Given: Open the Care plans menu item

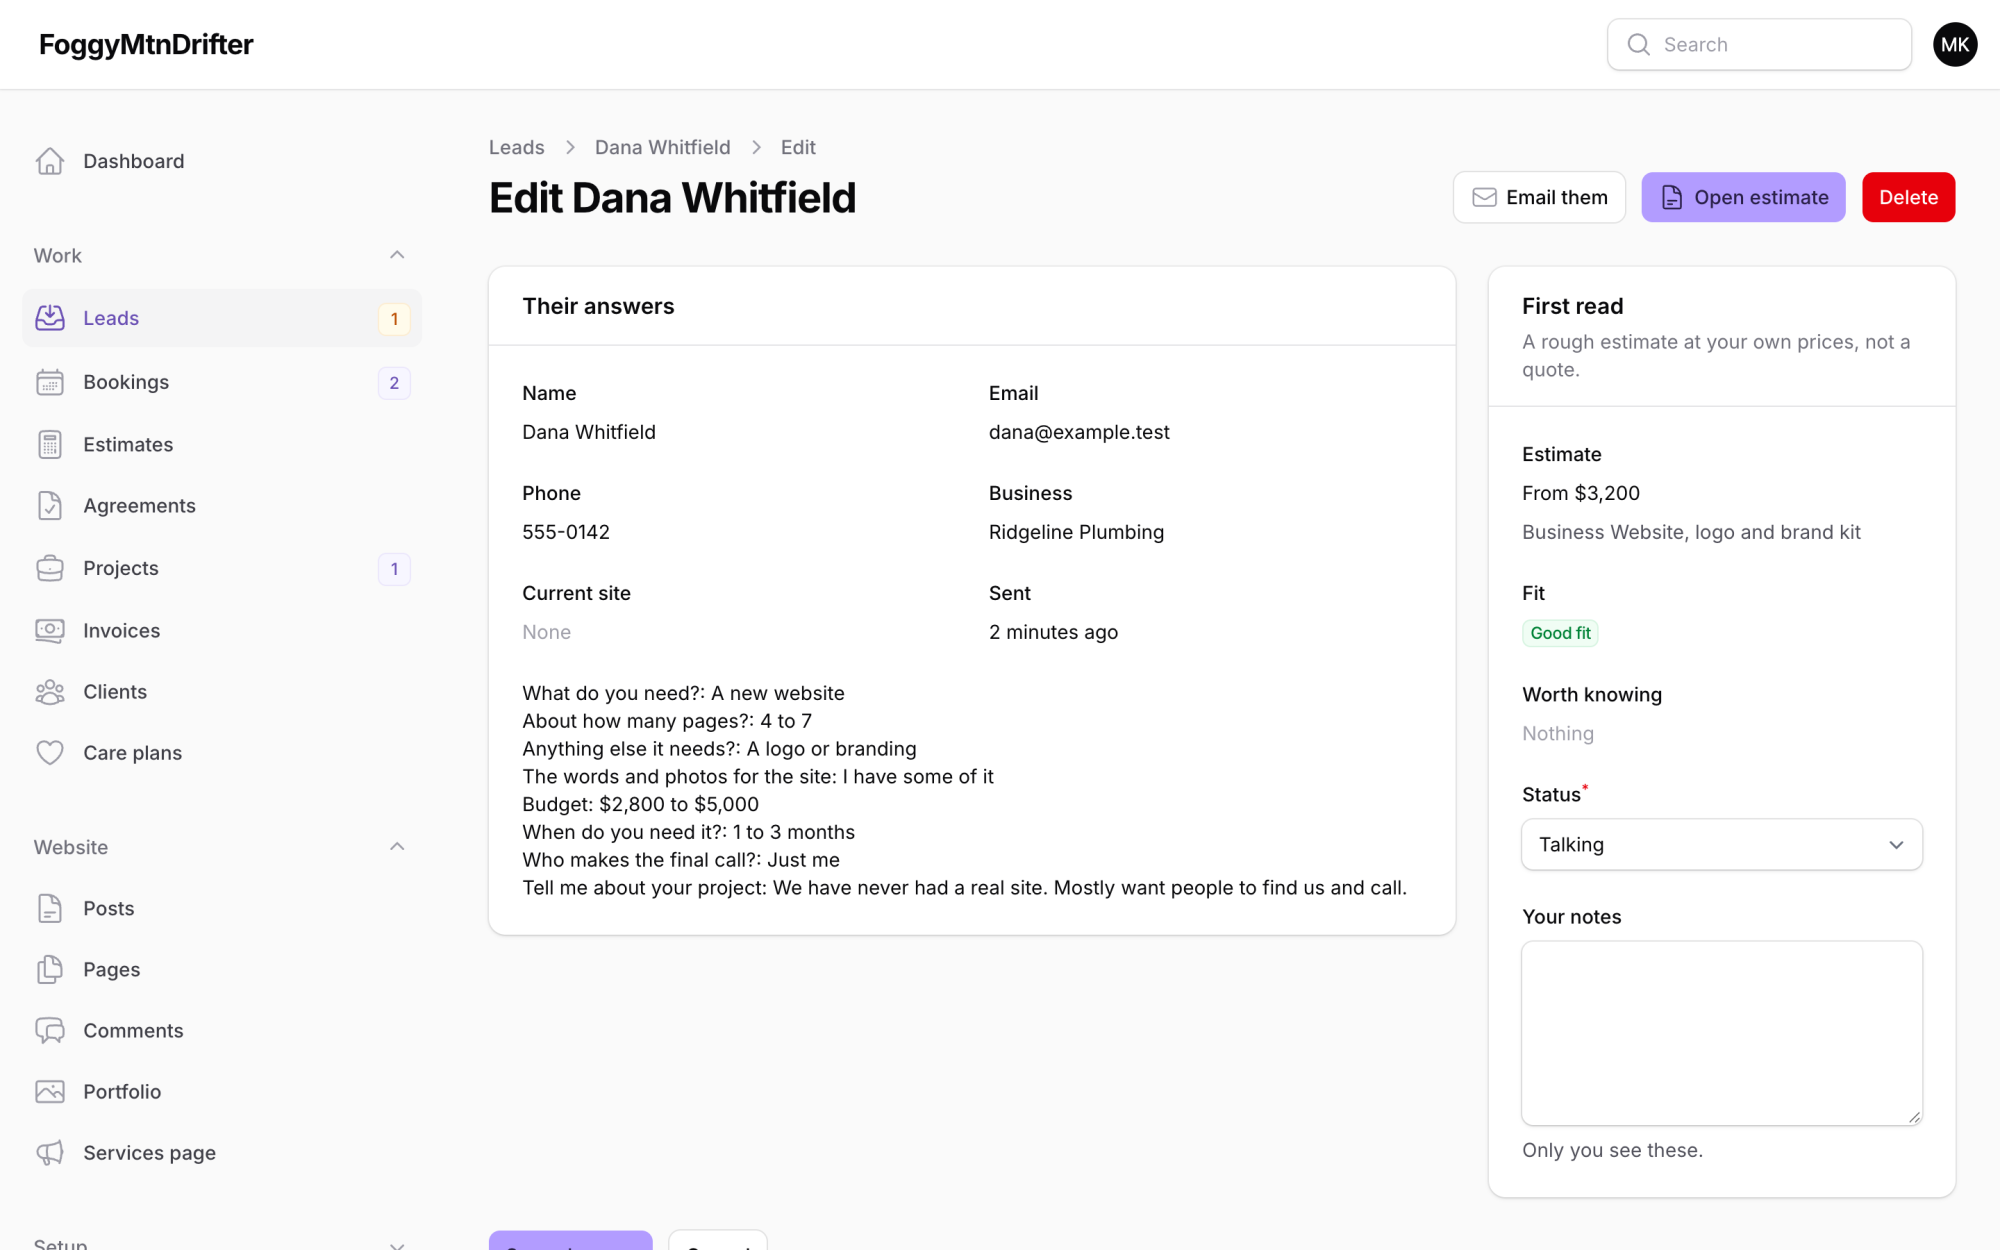Looking at the screenshot, I should click(222, 753).
